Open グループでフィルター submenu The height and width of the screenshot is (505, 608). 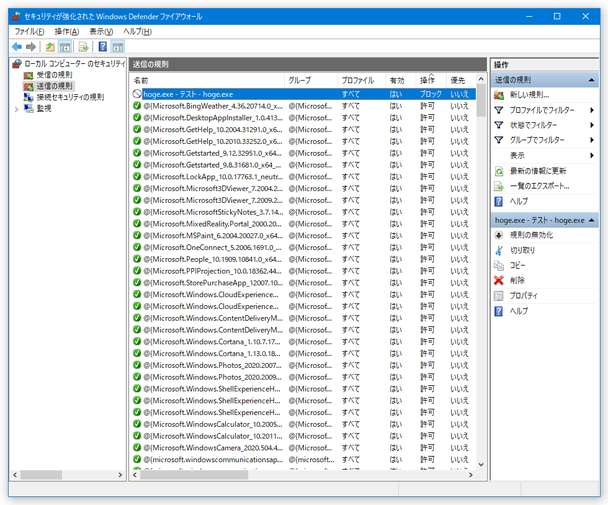tap(544, 140)
